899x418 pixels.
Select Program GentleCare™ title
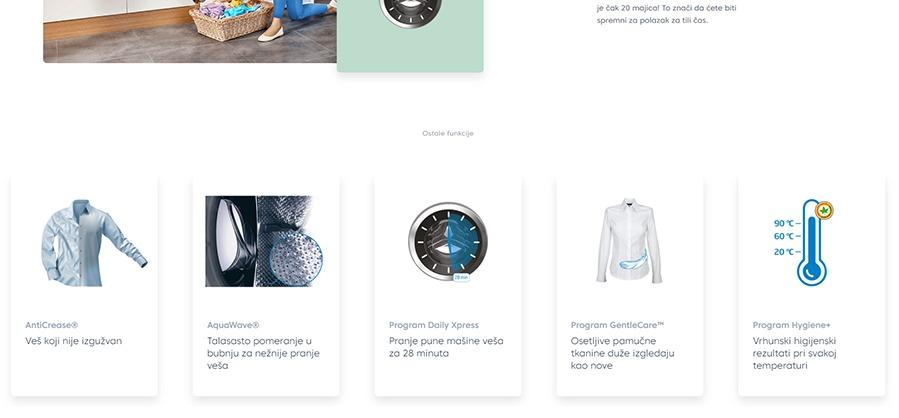[x=617, y=325]
